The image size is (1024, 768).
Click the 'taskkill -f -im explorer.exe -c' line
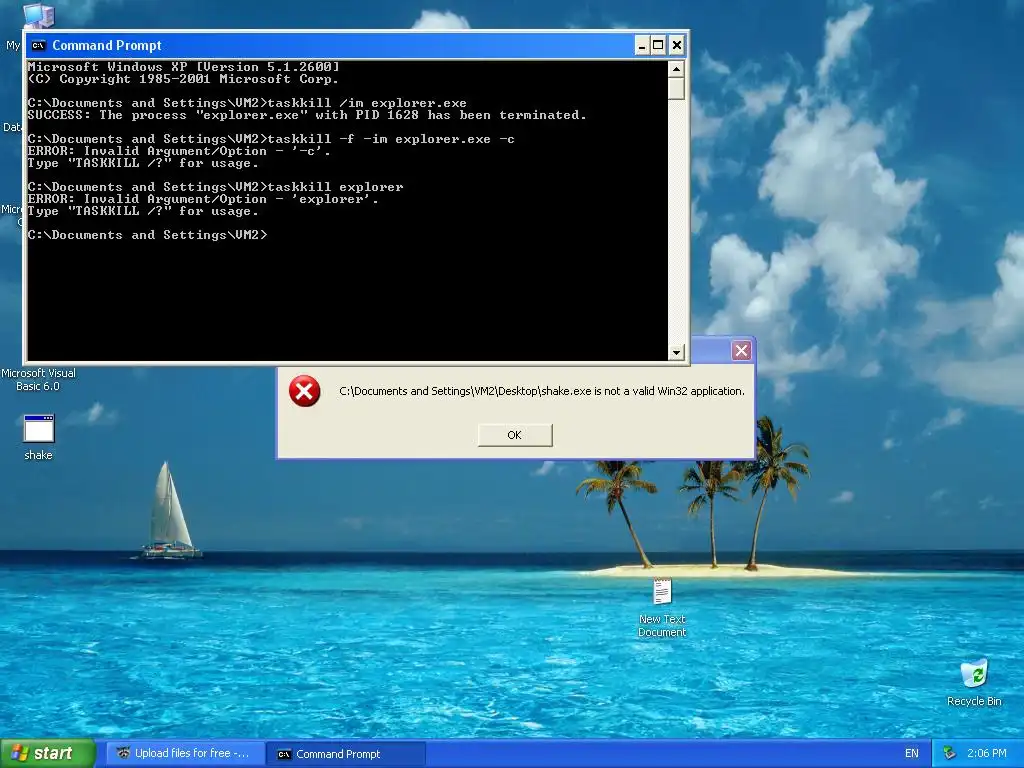tap(271, 139)
